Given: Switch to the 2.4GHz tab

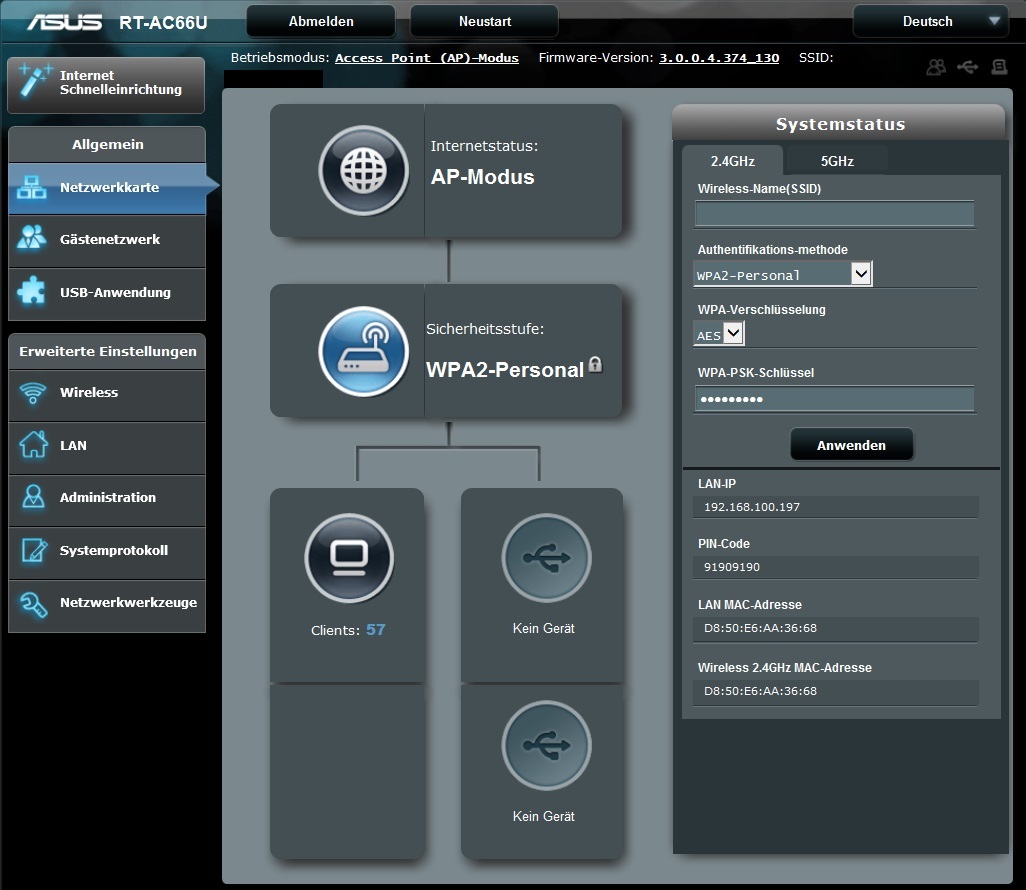Looking at the screenshot, I should click(x=733, y=161).
